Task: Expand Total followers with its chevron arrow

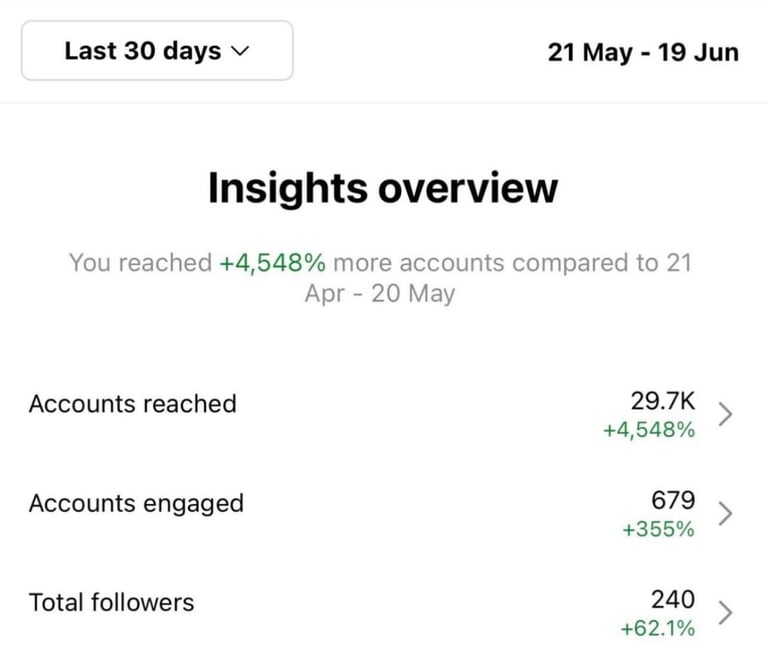Action: tap(726, 612)
